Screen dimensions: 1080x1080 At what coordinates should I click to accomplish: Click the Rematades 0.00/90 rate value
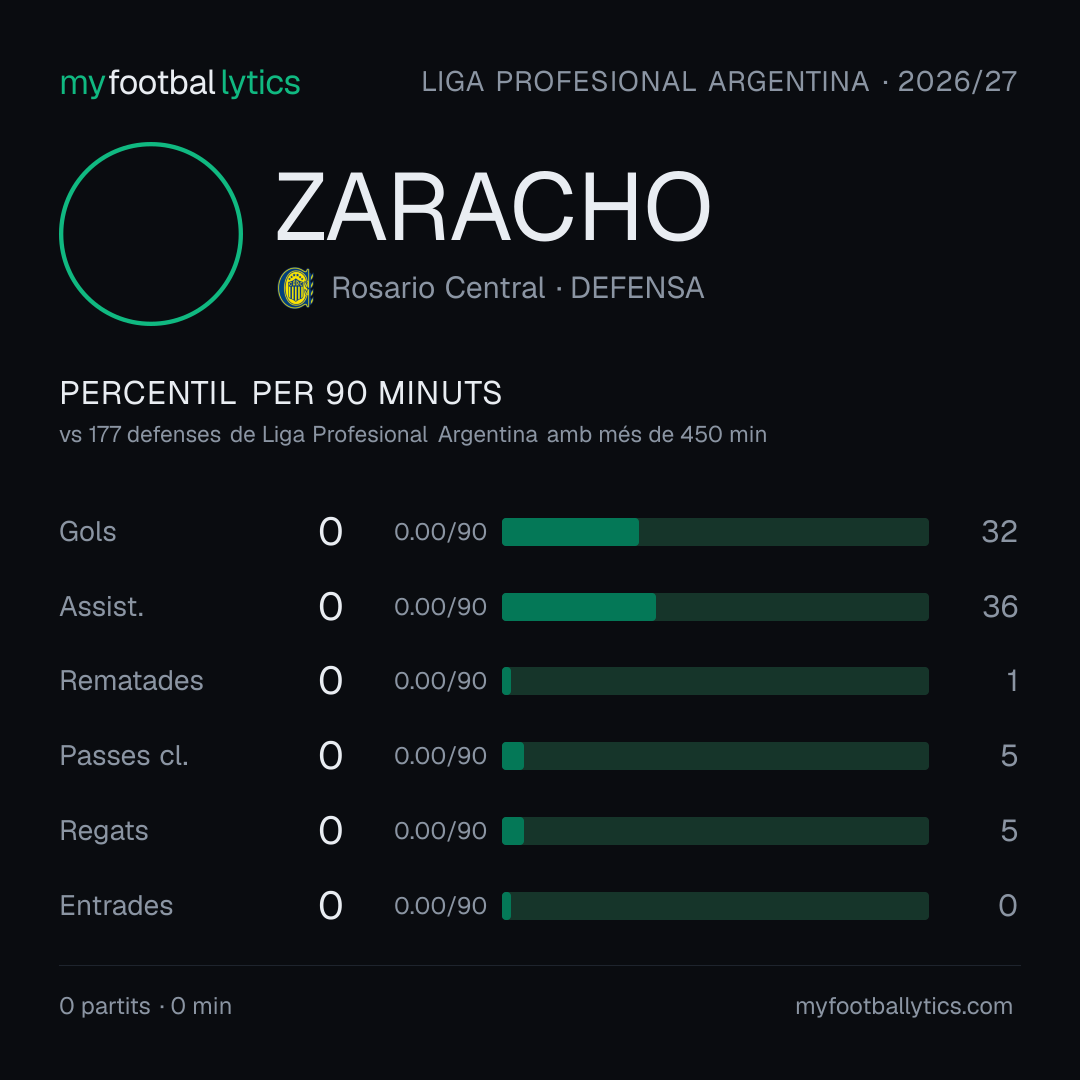(x=440, y=681)
